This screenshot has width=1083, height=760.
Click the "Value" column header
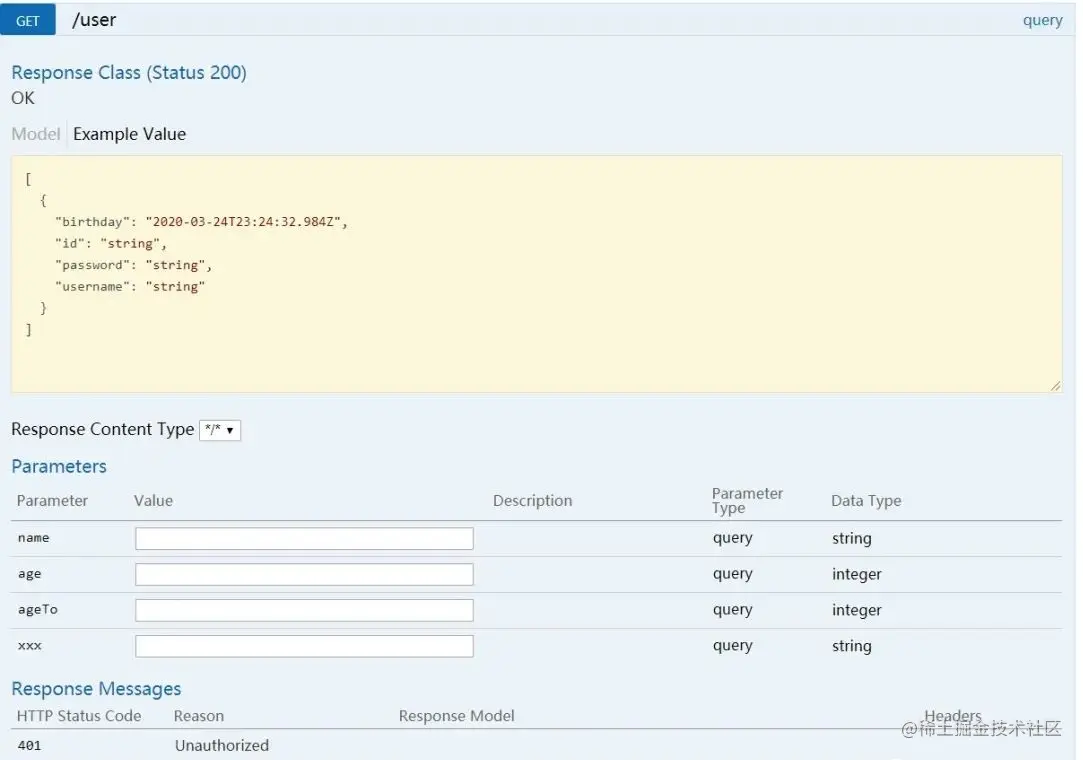point(153,501)
